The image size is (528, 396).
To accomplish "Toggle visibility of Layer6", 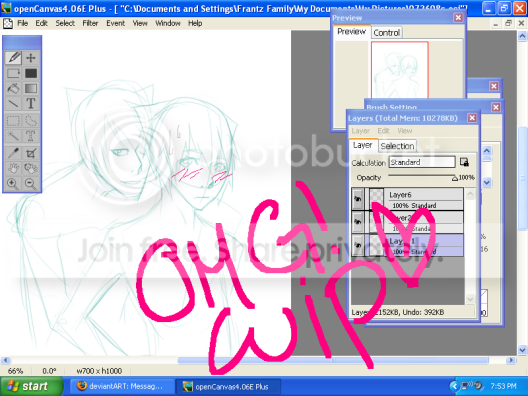I will click(358, 199).
